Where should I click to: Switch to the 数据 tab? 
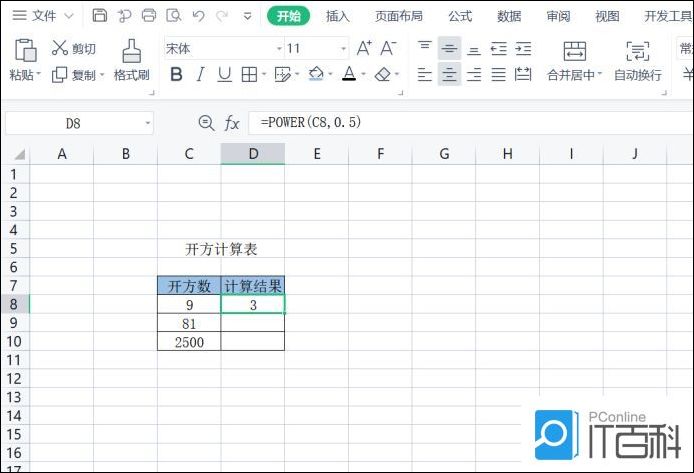(x=509, y=16)
